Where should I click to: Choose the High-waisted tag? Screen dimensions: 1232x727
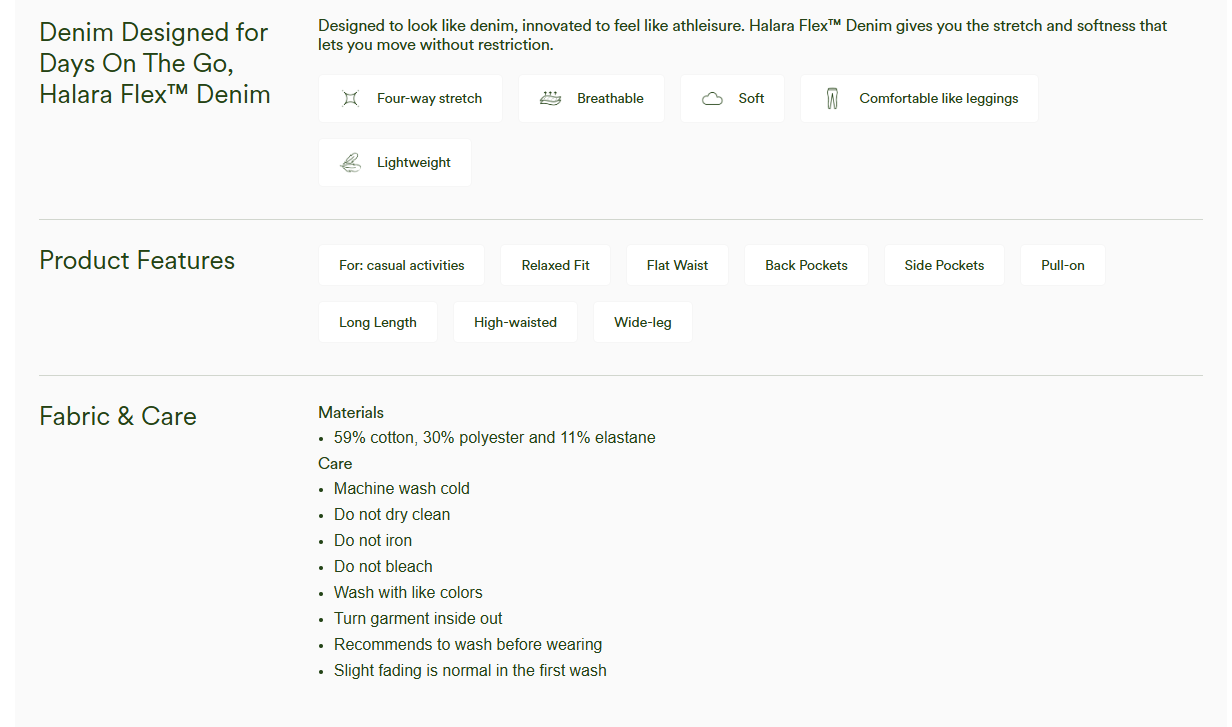click(x=515, y=323)
